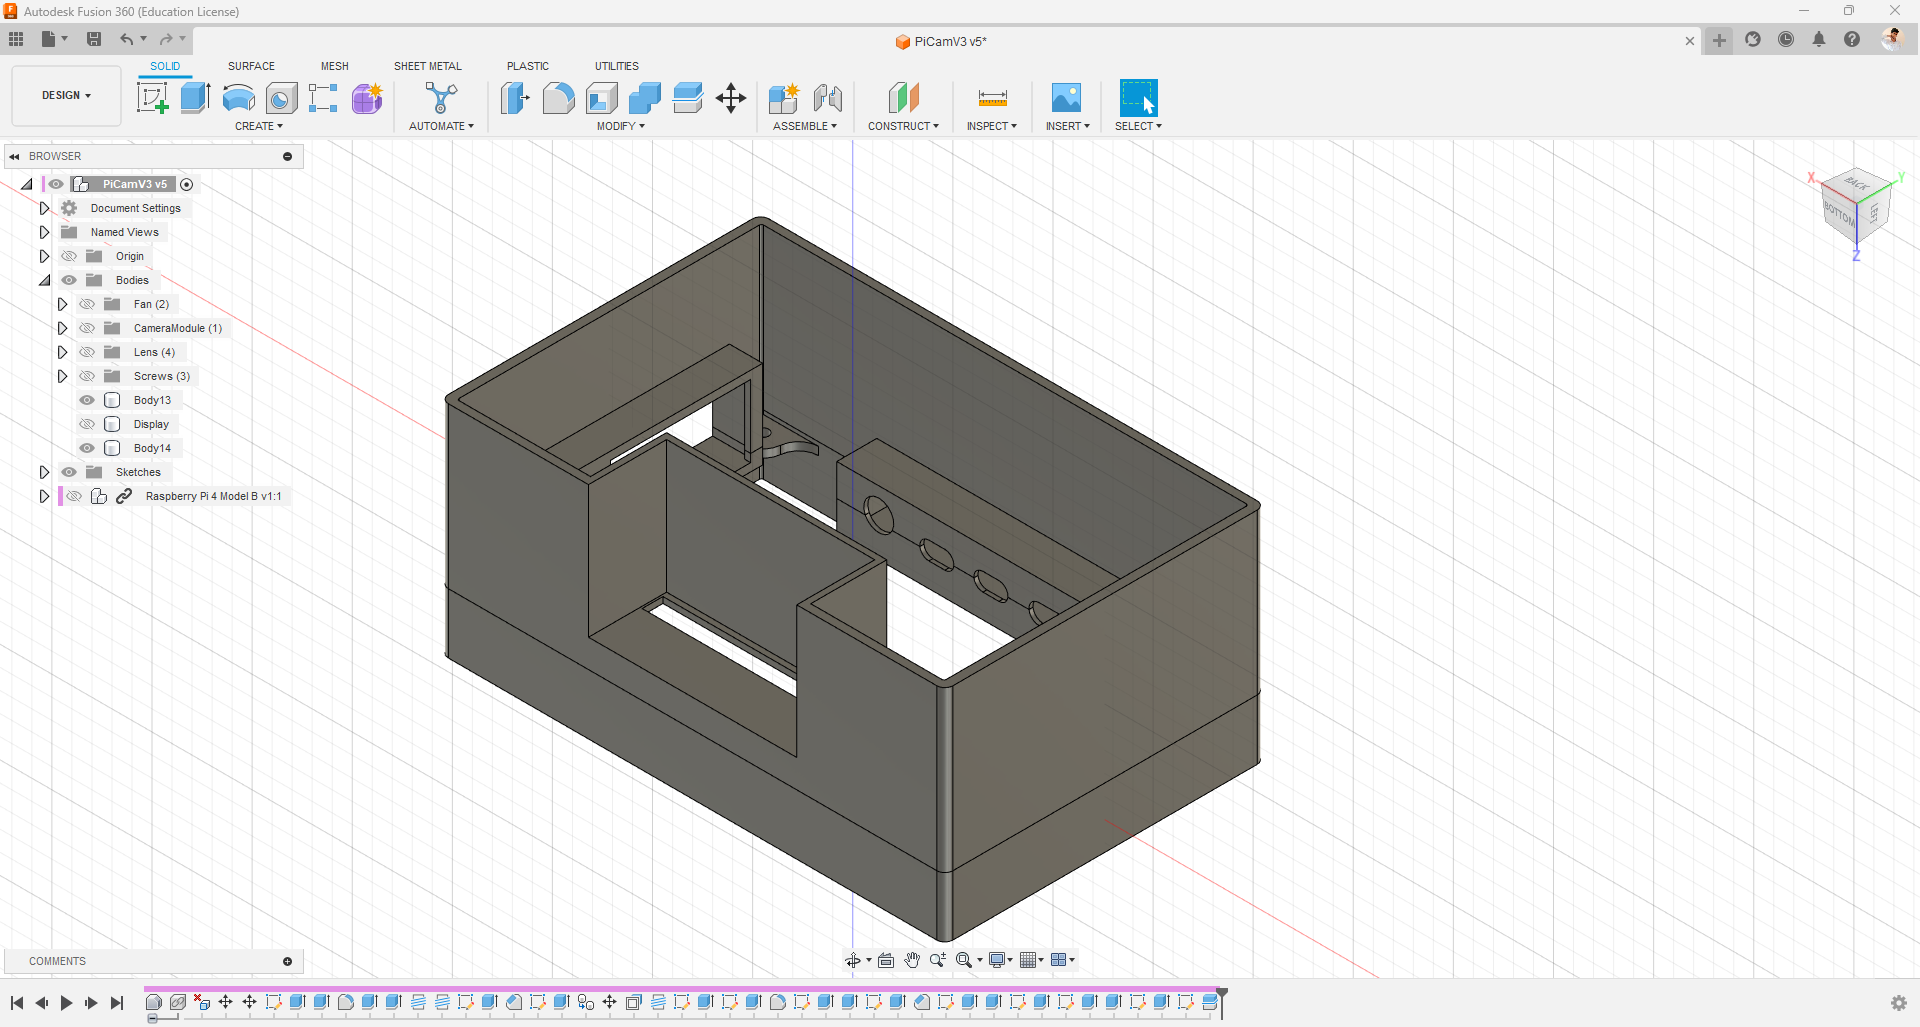Open the Insert image icon
Image resolution: width=1920 pixels, height=1027 pixels.
(x=1066, y=98)
